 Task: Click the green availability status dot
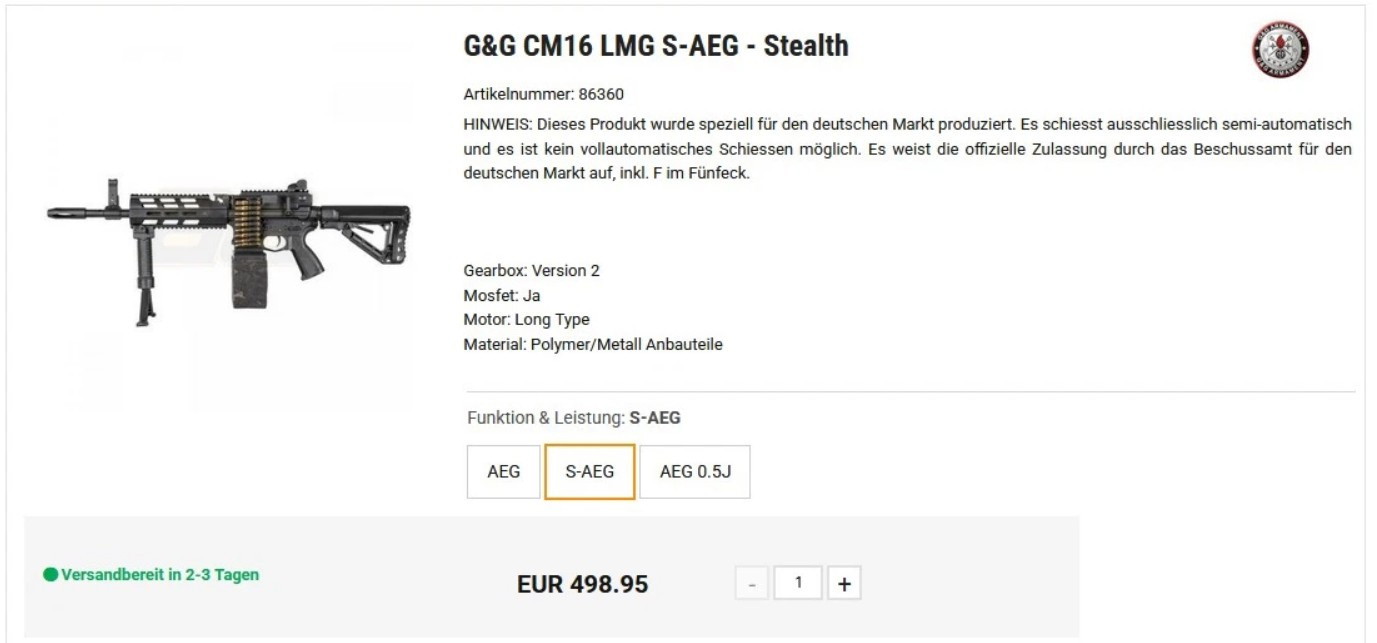coord(50,575)
